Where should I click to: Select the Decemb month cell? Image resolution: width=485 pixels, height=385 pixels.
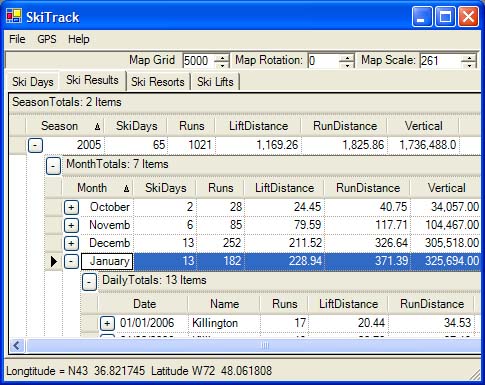(x=107, y=243)
